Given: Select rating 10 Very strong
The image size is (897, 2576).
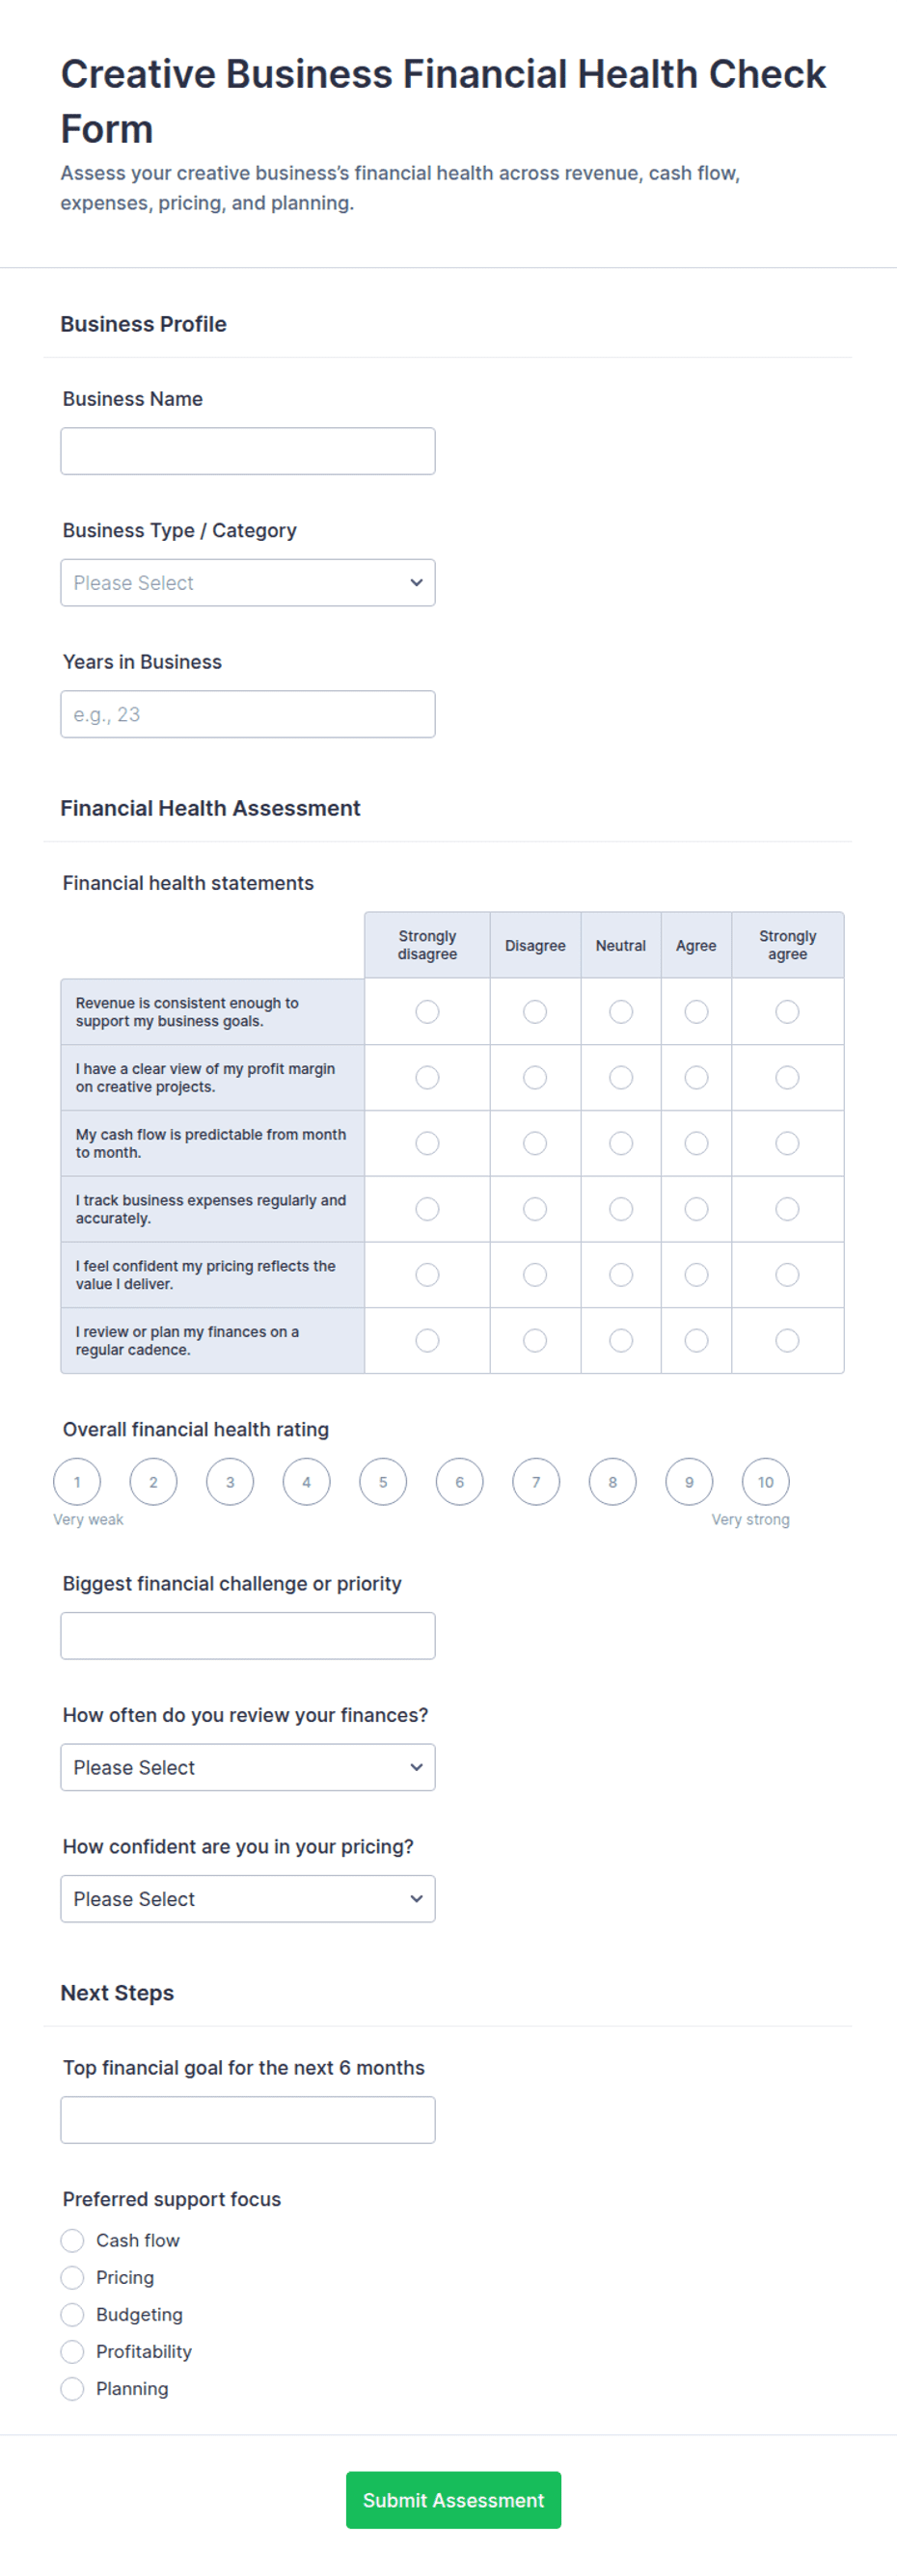Looking at the screenshot, I should click(765, 1482).
